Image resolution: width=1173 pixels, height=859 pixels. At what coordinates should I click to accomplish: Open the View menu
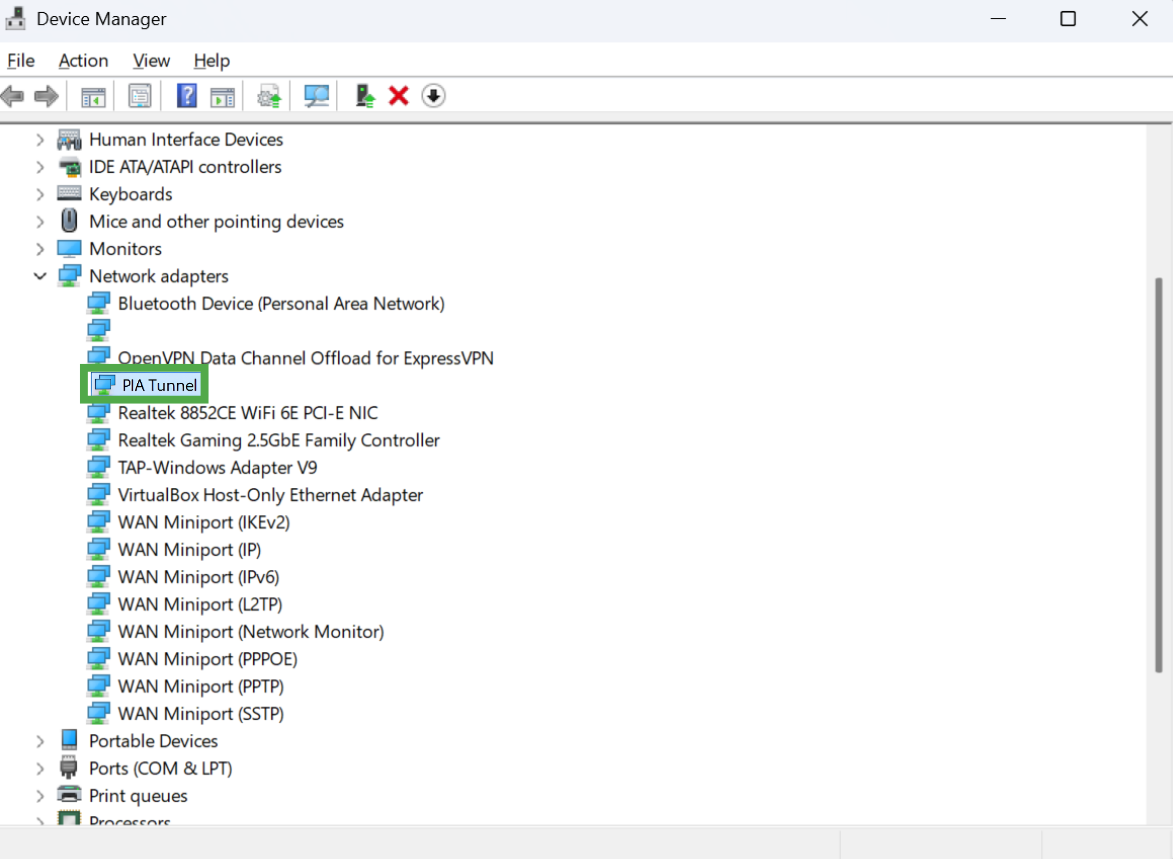151,61
